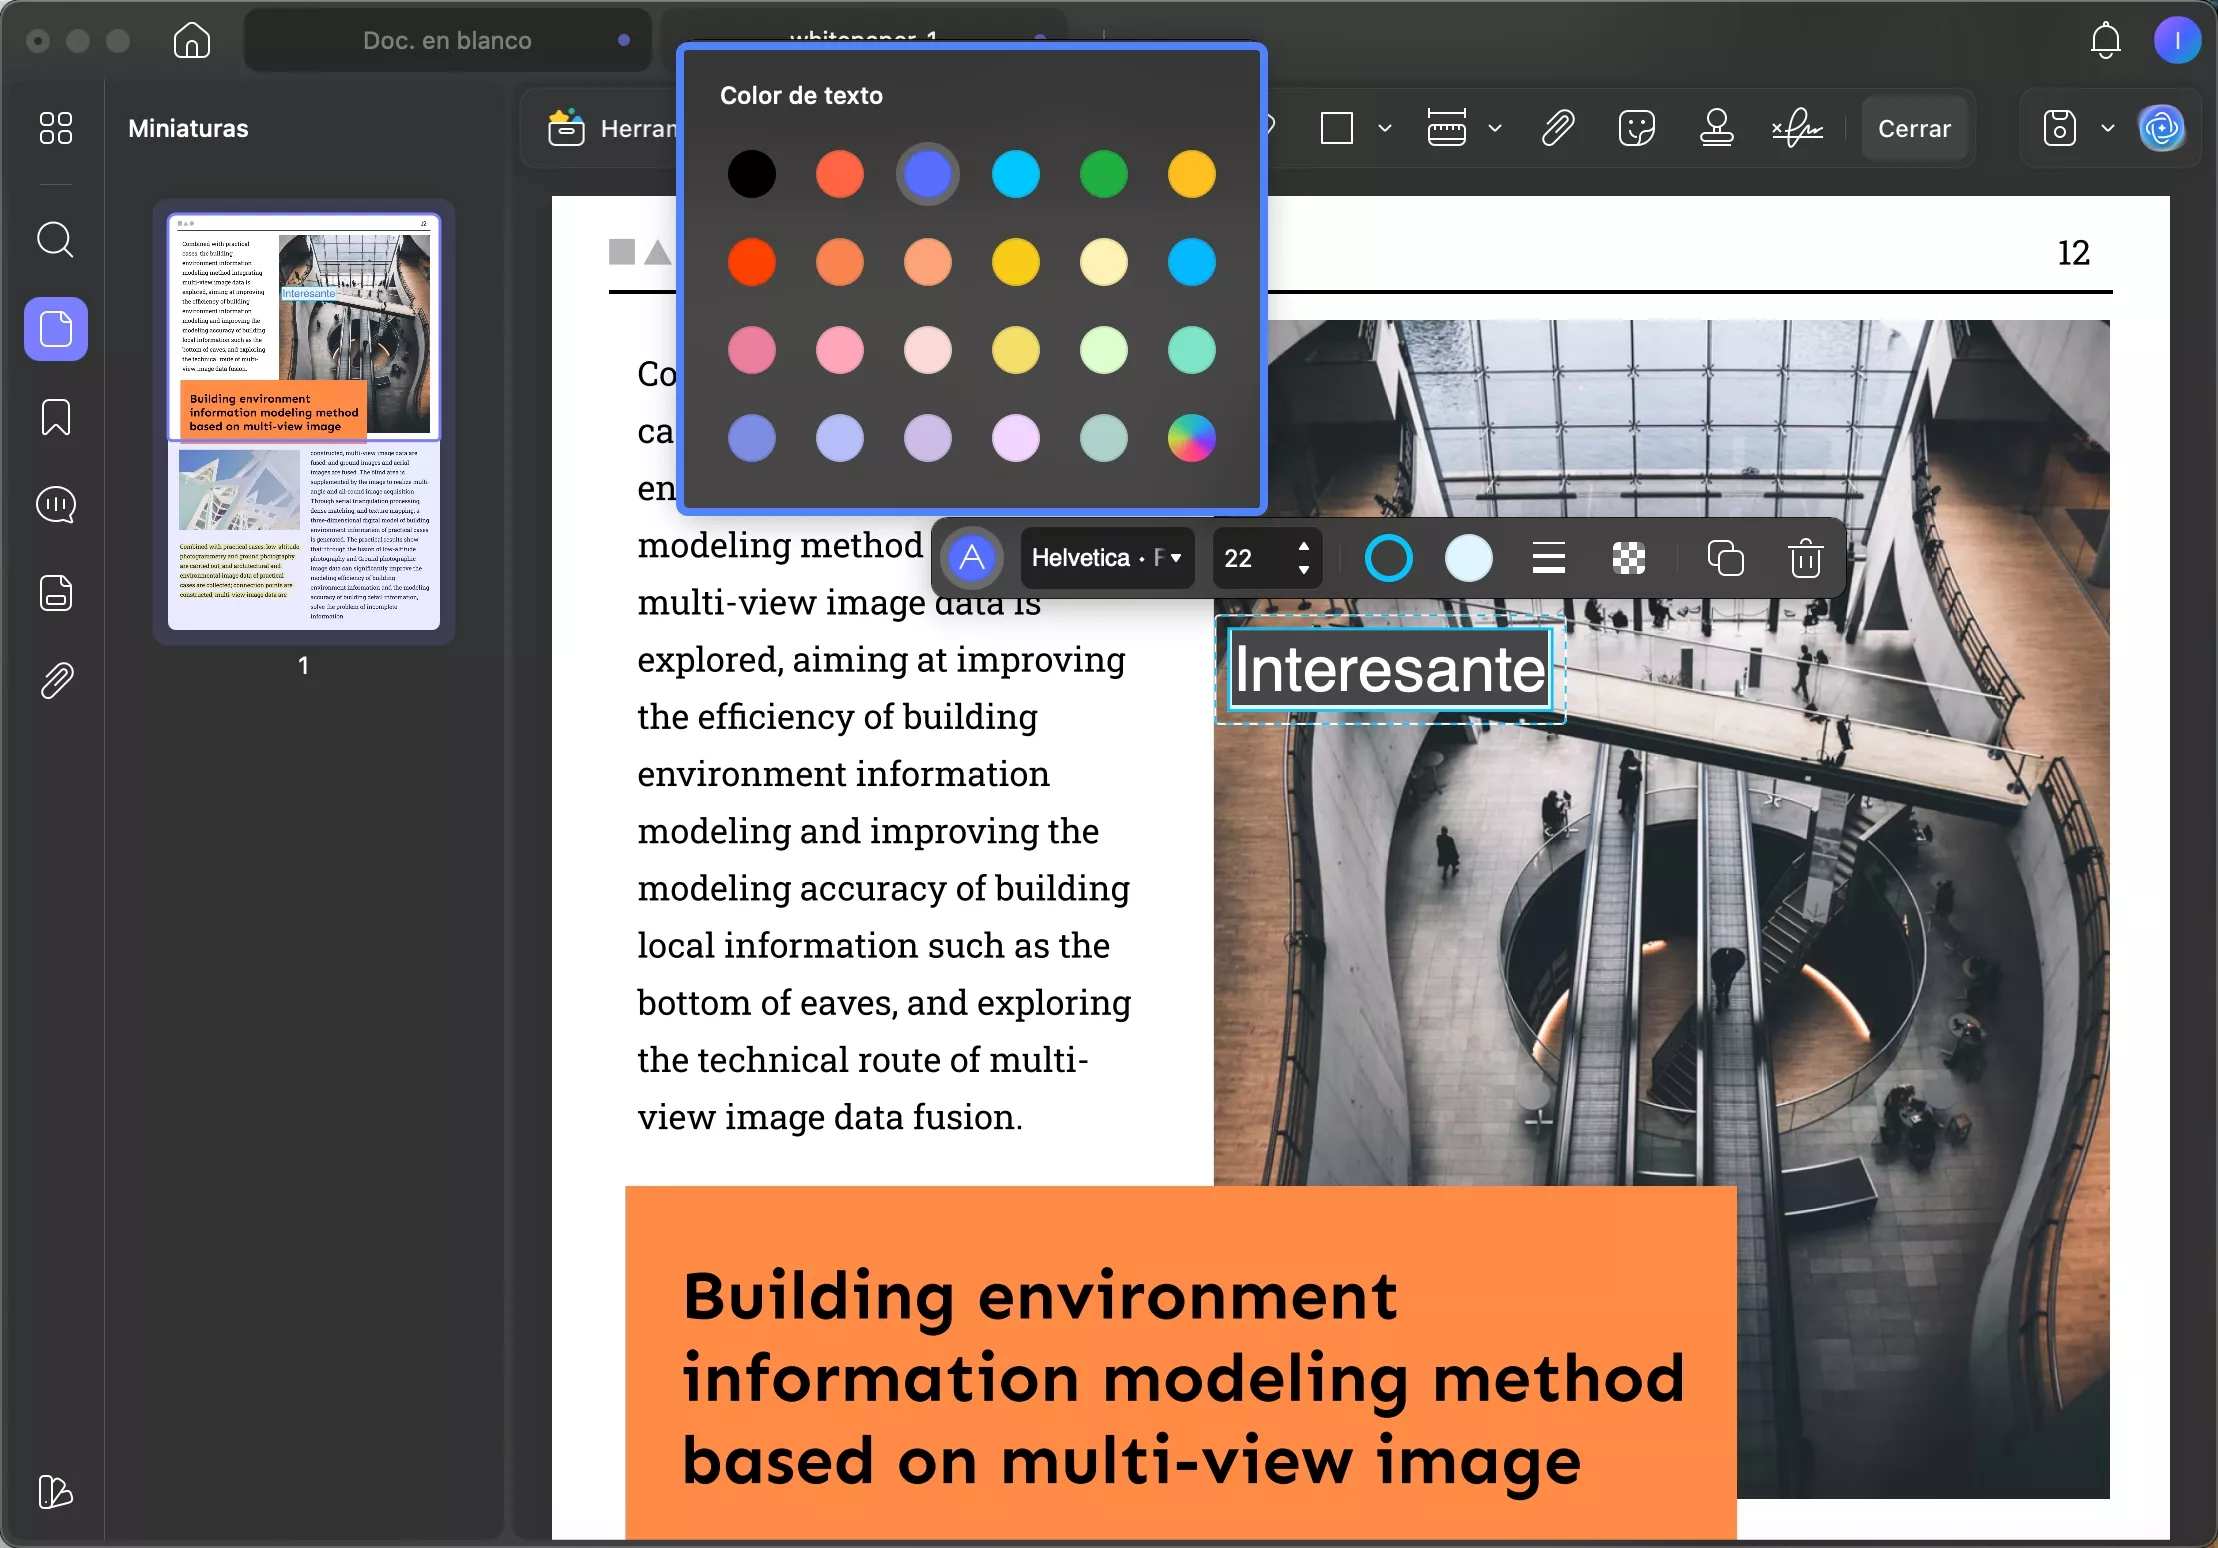Expand the measurement tool dropdown arrow
Screen dimensions: 2218x1548
(x=1495, y=128)
